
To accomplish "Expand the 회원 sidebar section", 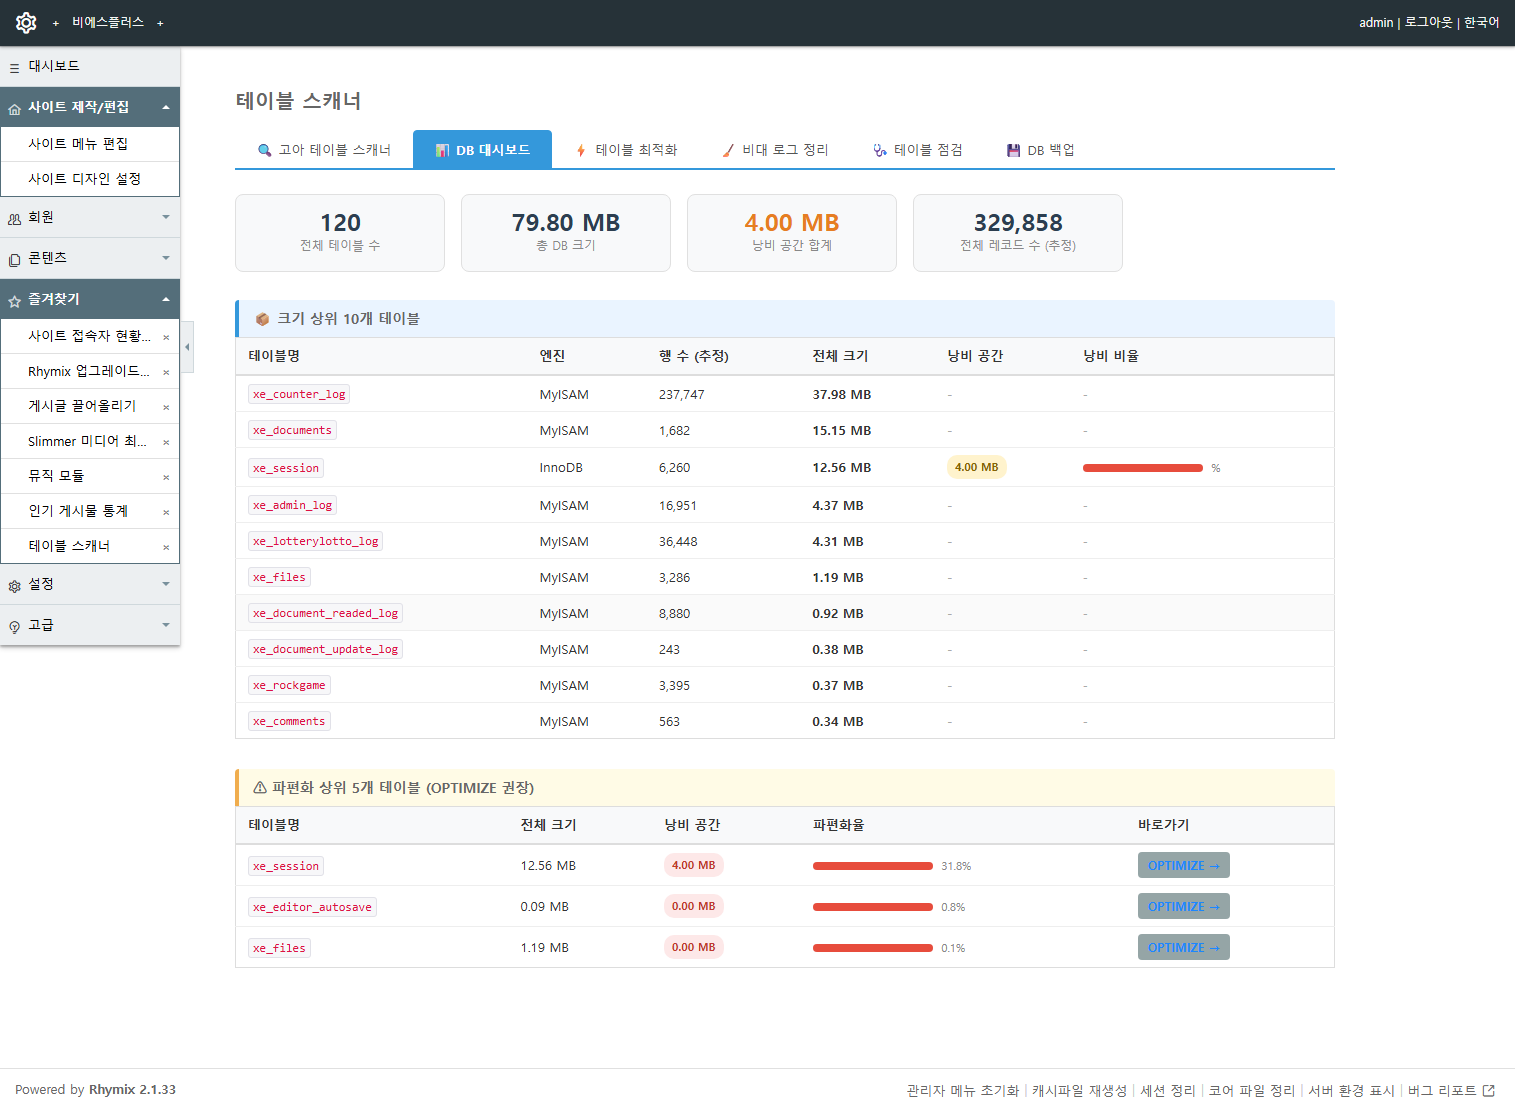I will 90,217.
